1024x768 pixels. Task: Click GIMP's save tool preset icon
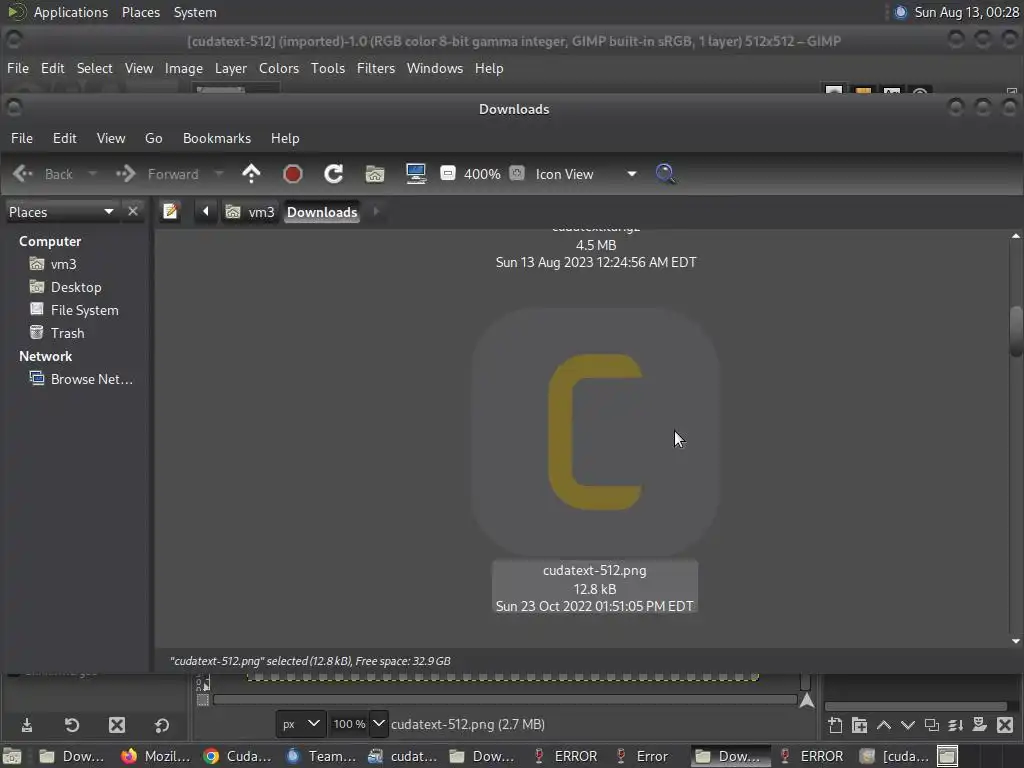pyautogui.click(x=27, y=725)
